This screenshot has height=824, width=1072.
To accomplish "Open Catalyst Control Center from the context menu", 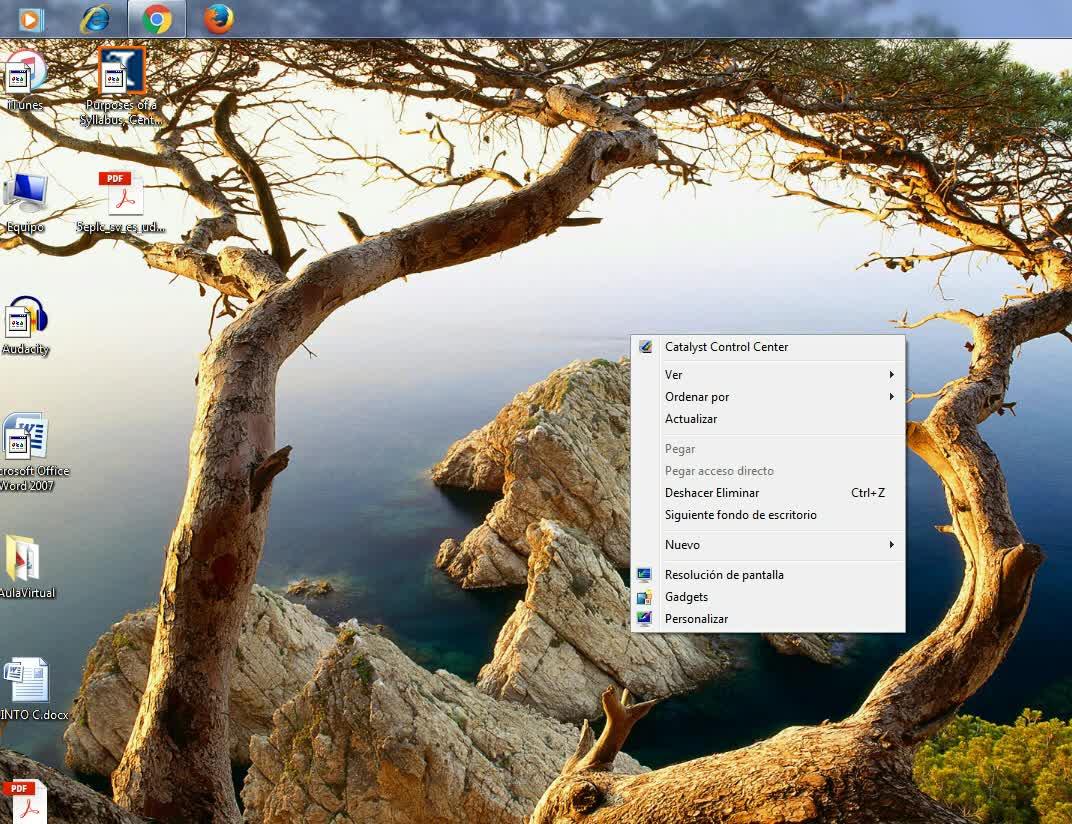I will (726, 347).
